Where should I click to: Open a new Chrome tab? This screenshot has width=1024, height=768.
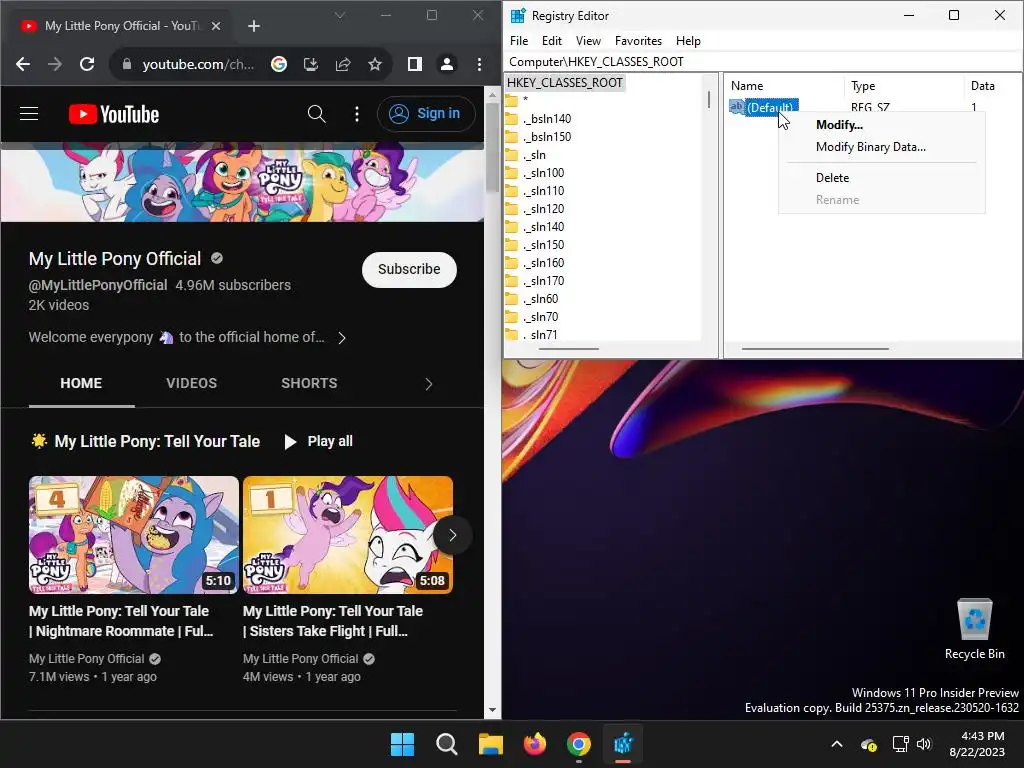pos(254,25)
